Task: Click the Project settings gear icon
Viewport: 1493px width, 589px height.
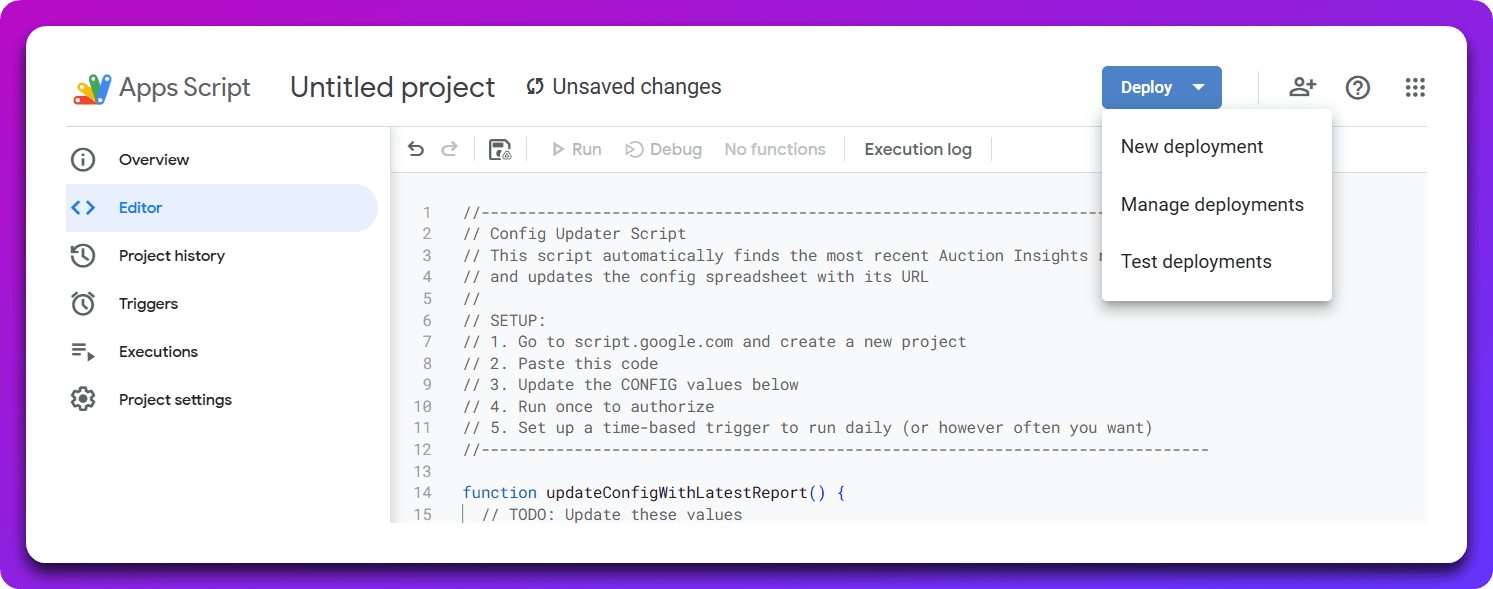Action: click(83, 400)
